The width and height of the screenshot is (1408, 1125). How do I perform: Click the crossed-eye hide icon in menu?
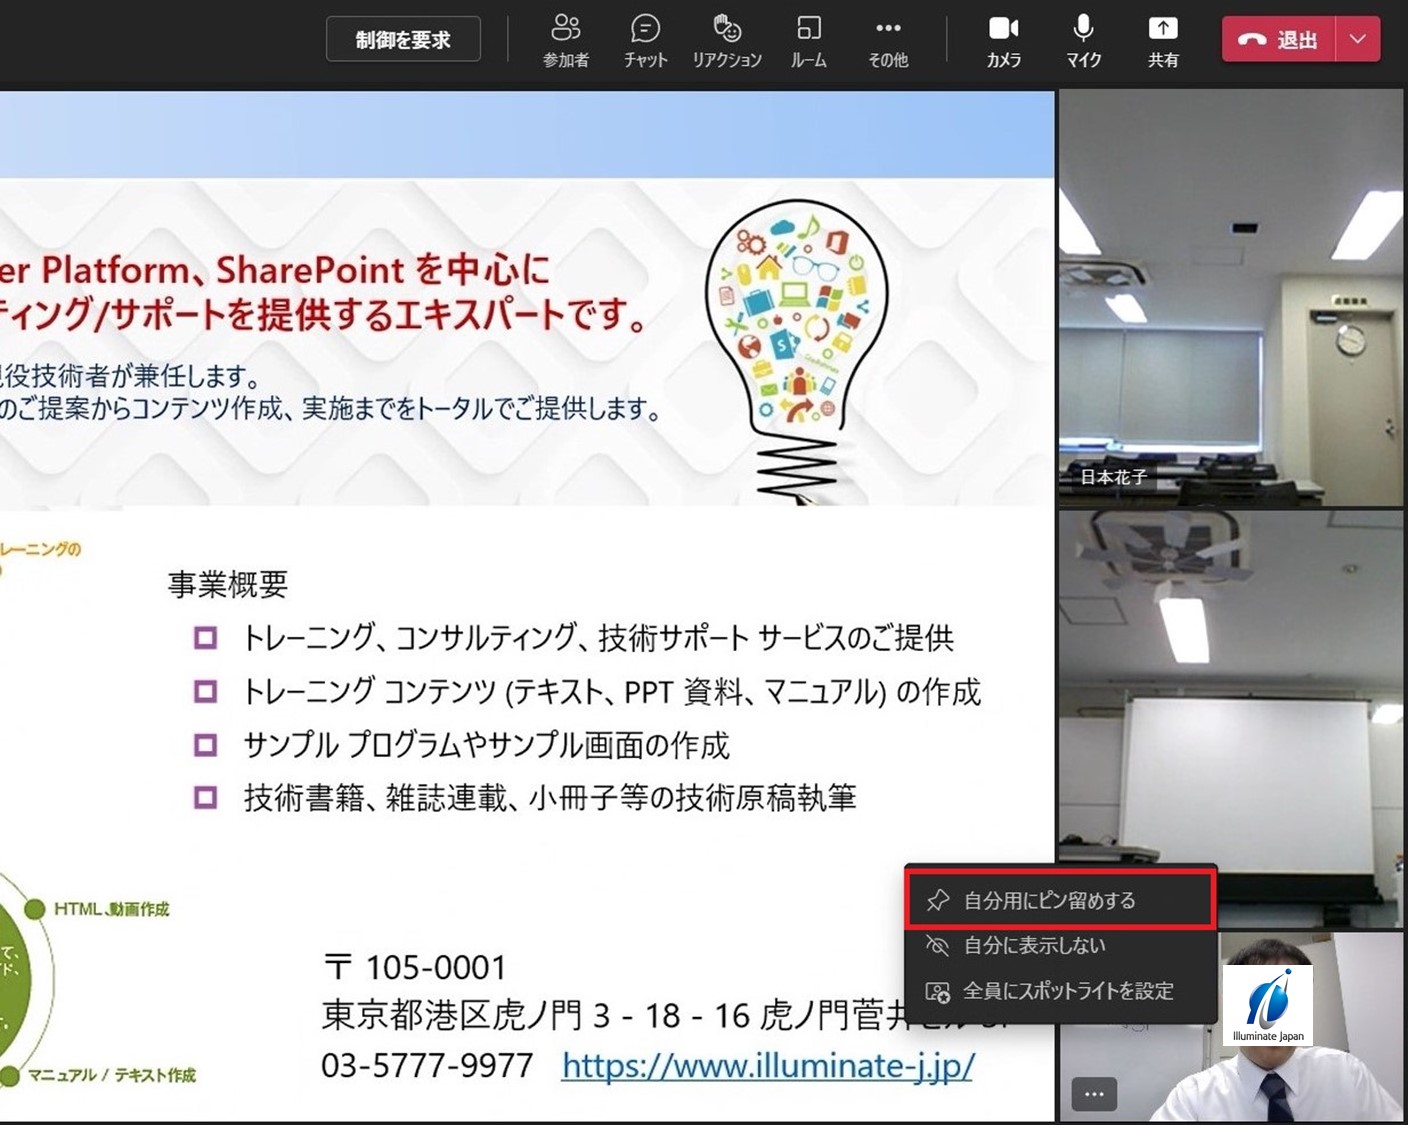[x=937, y=945]
